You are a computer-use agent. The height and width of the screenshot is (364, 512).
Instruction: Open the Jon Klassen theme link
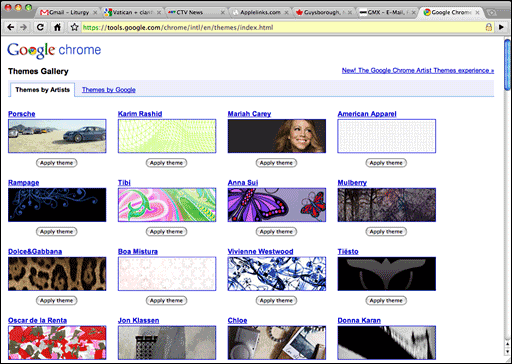click(x=138, y=320)
